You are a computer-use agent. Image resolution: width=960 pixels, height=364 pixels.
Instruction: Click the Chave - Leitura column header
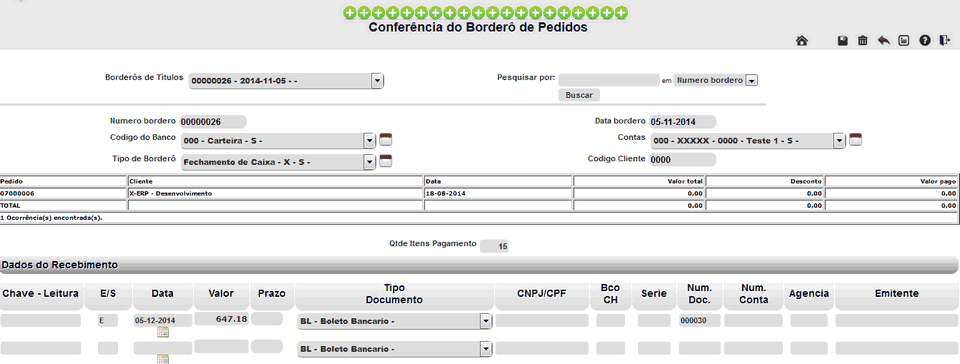(41, 294)
